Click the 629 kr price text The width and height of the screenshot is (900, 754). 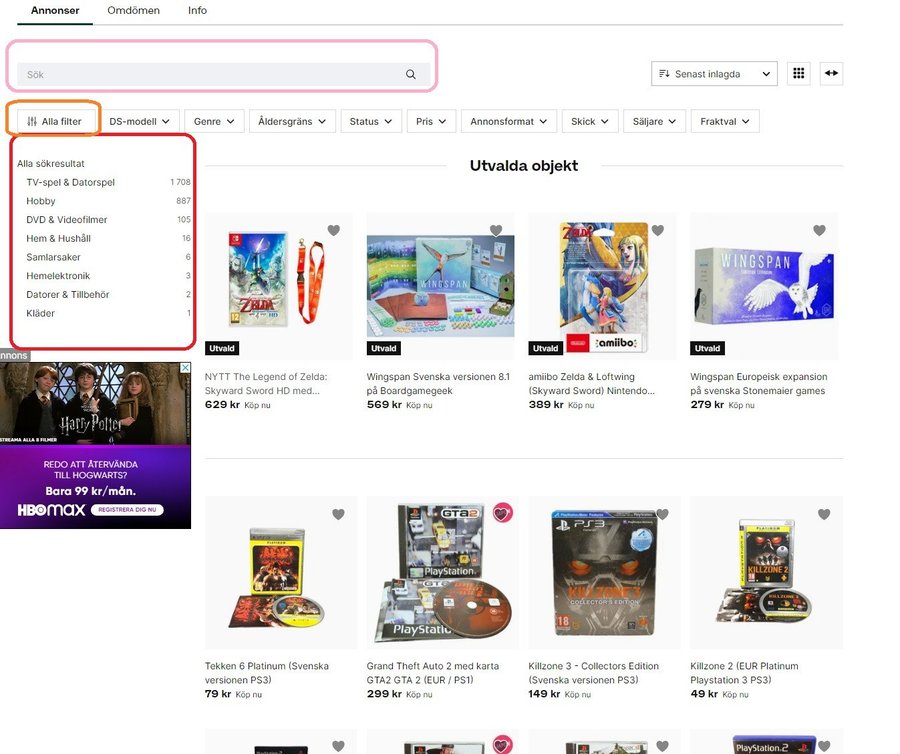click(x=222, y=405)
